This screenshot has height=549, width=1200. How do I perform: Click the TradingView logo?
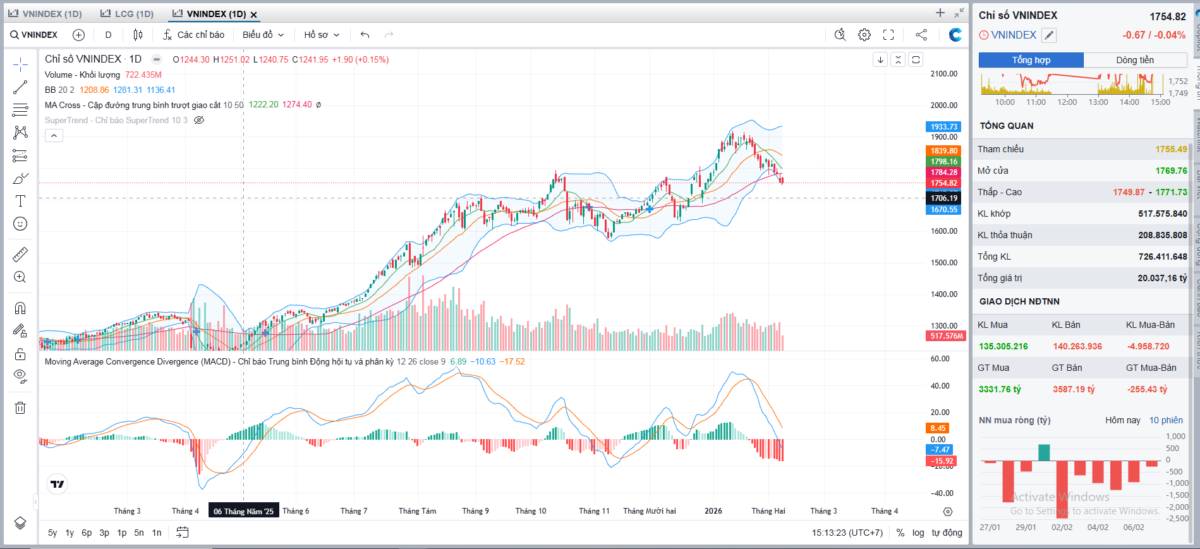59,484
